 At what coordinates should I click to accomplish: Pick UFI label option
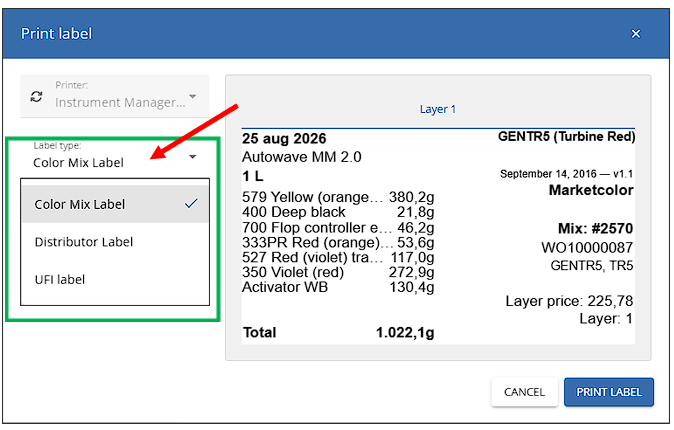point(115,279)
